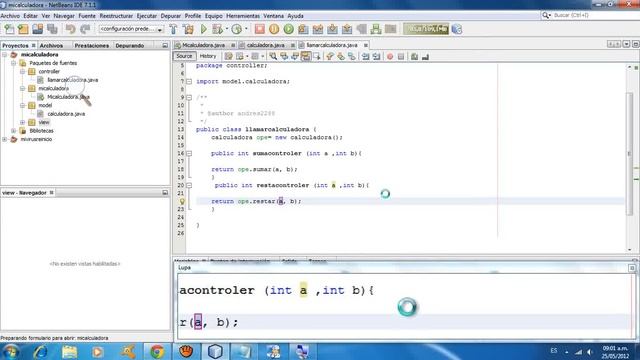Switch to the Depurando panel tab
This screenshot has width=640, height=360.
coord(129,46)
